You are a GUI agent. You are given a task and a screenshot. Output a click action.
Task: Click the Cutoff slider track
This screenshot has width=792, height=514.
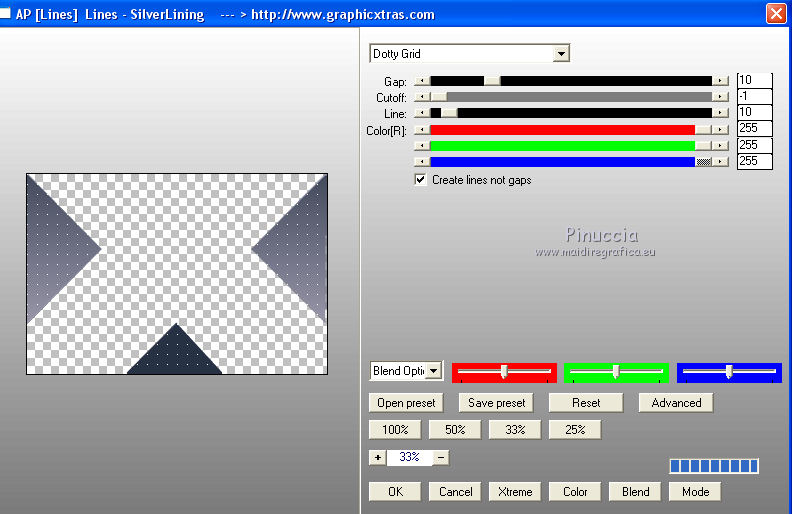coord(571,96)
